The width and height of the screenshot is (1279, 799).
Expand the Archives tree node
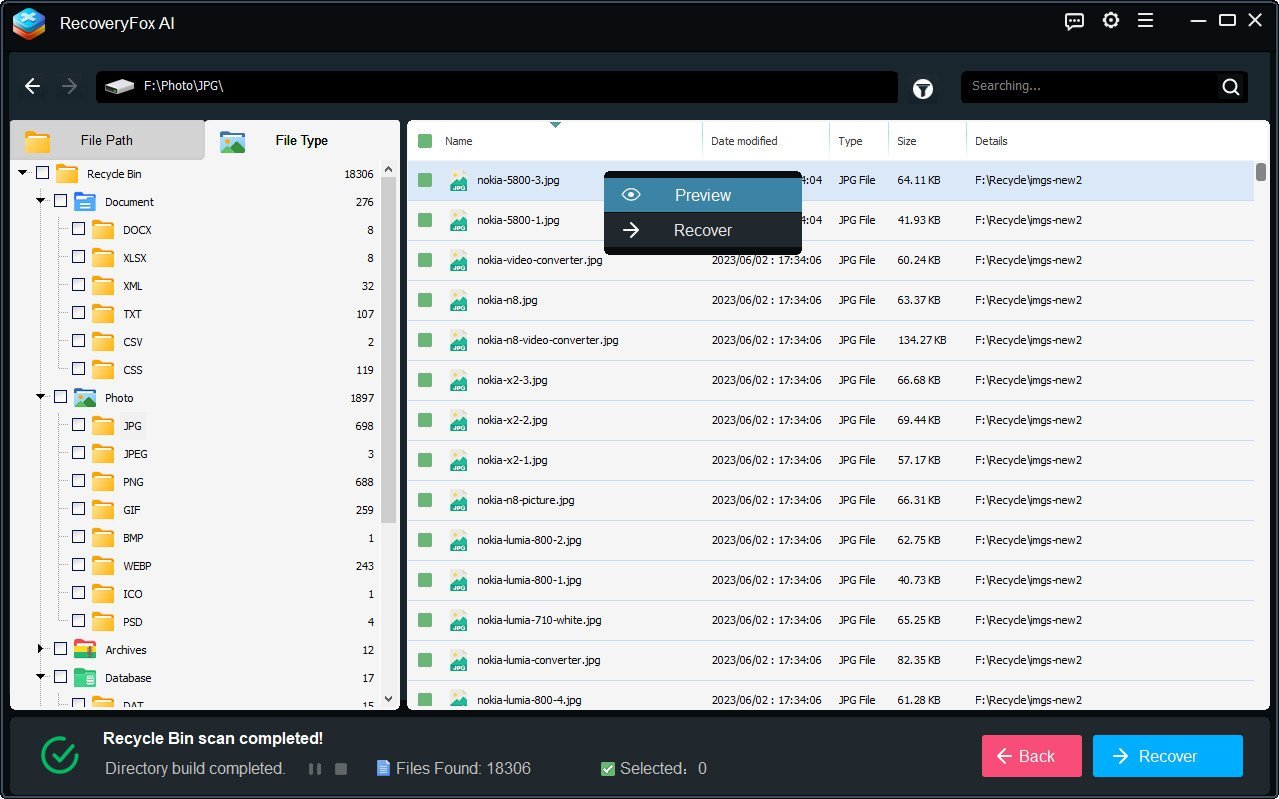coord(41,649)
